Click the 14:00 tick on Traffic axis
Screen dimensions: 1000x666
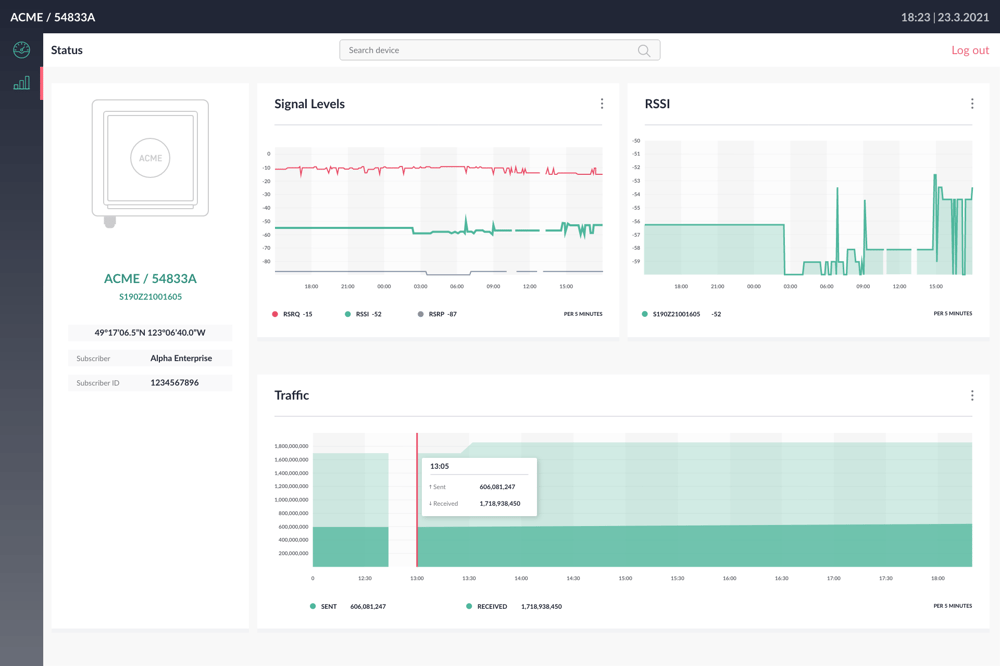[x=521, y=578]
